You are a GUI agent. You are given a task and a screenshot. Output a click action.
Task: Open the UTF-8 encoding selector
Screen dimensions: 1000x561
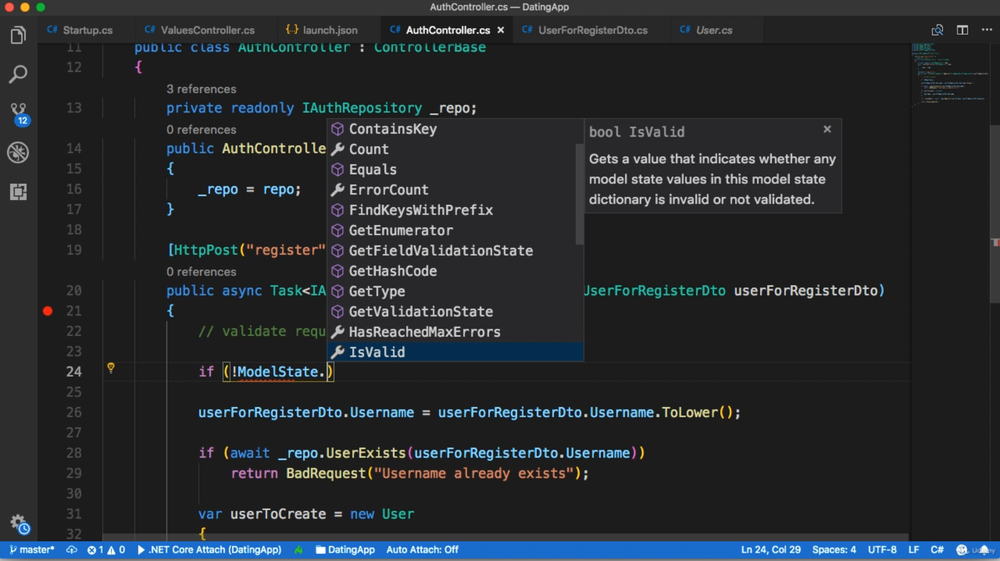(x=882, y=550)
